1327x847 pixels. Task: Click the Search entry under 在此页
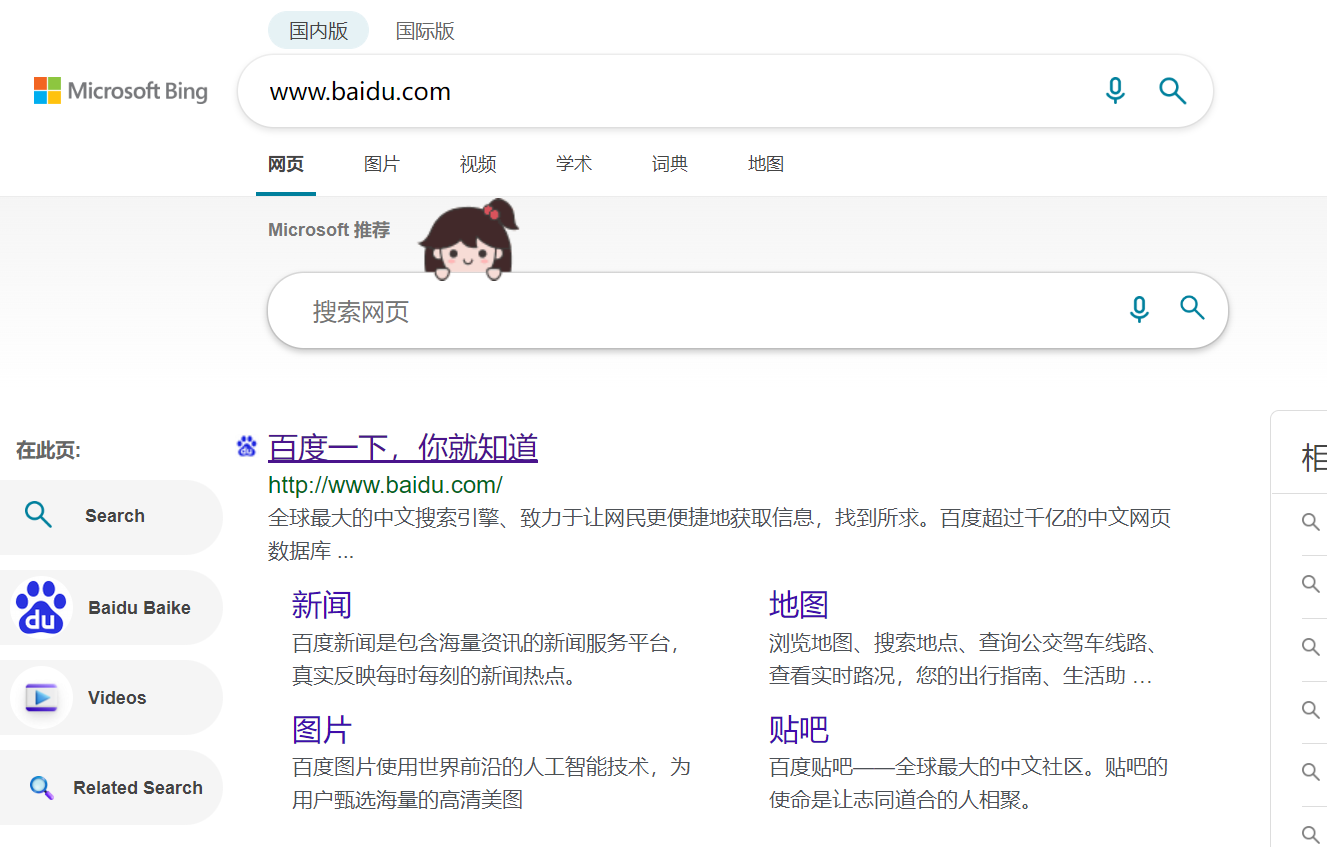click(110, 515)
